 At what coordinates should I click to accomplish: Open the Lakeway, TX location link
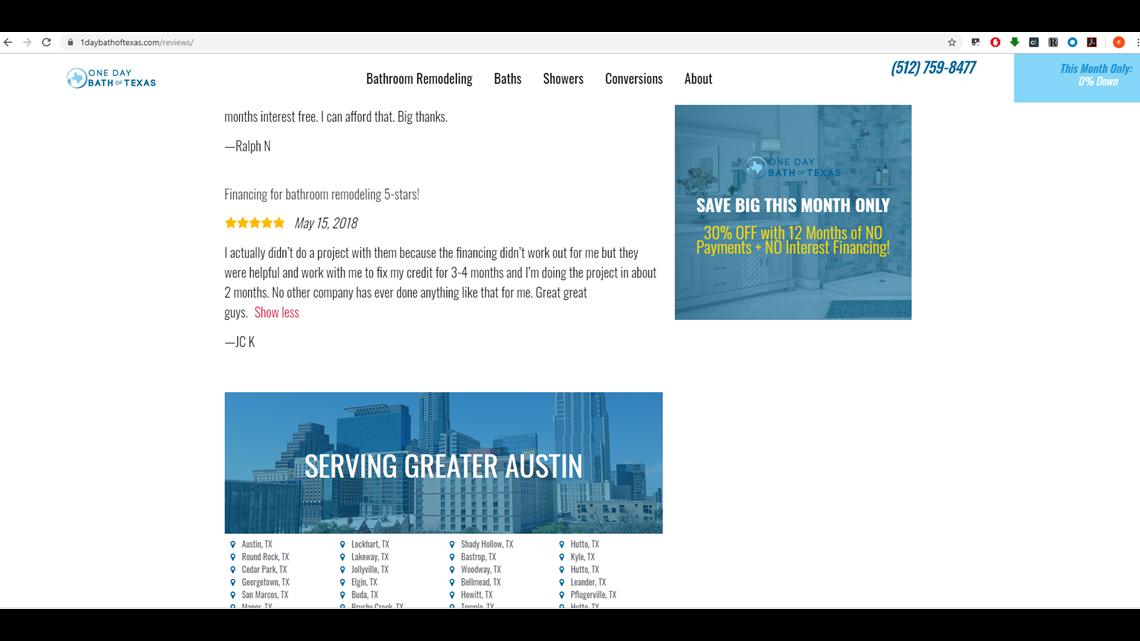coord(370,557)
